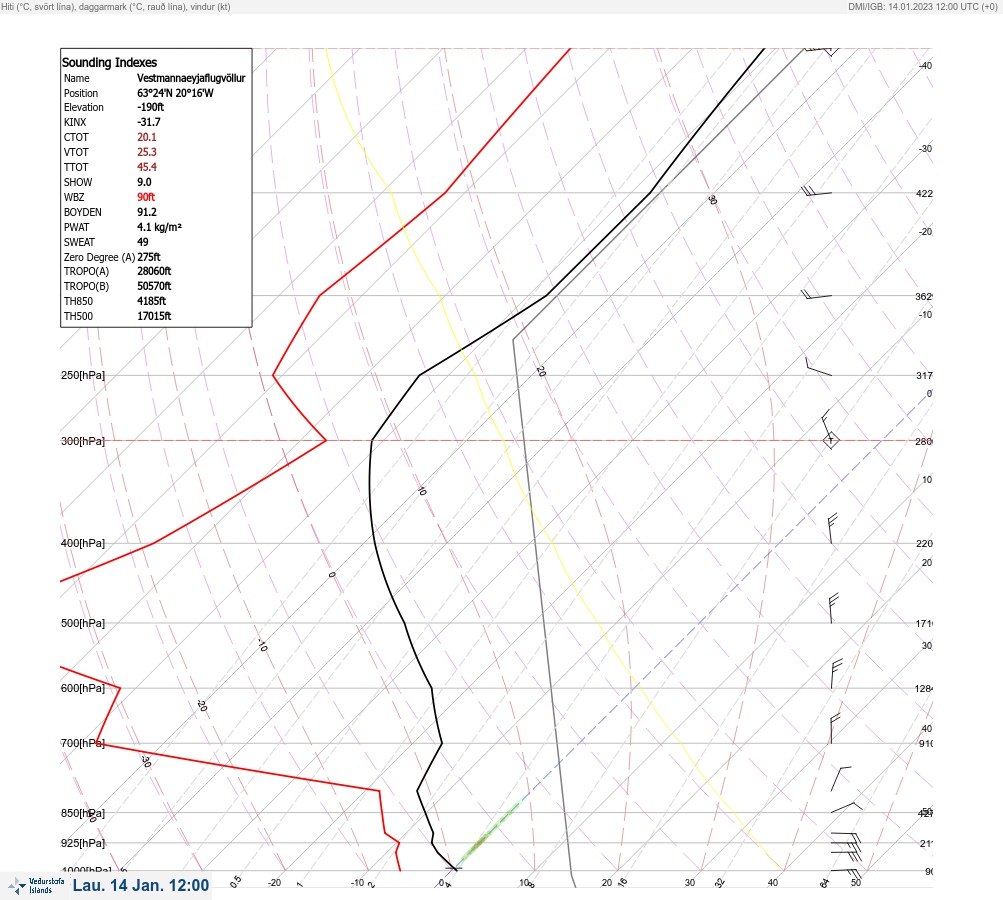Select the VTOT value 25.3

tap(146, 152)
